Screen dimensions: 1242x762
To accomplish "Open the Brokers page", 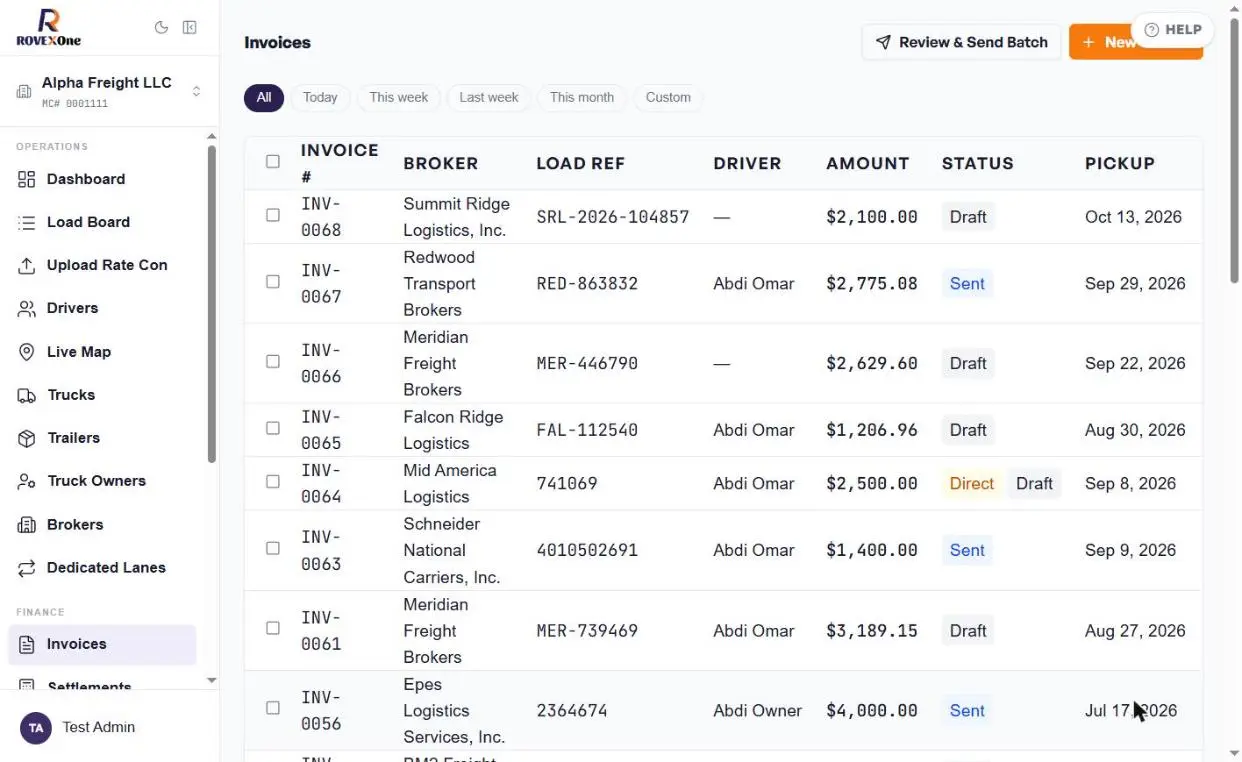I will pos(102,524).
